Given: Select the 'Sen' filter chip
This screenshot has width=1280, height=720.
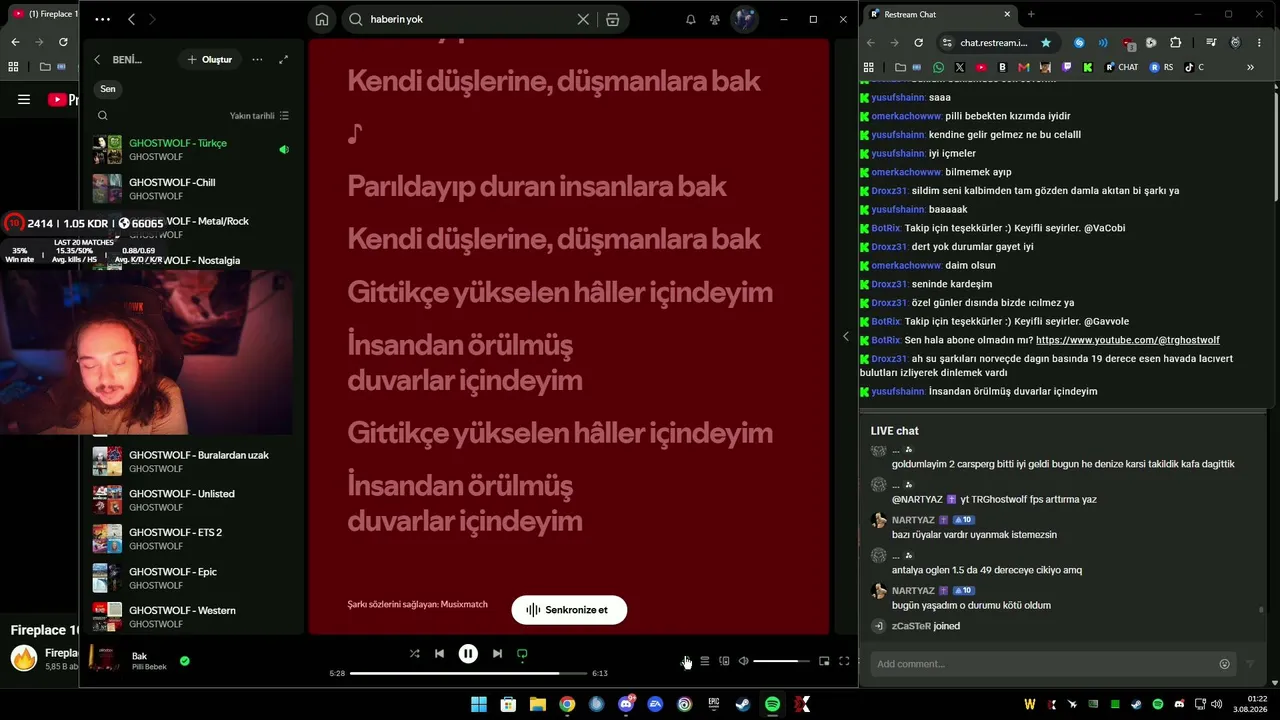Looking at the screenshot, I should click(x=107, y=89).
